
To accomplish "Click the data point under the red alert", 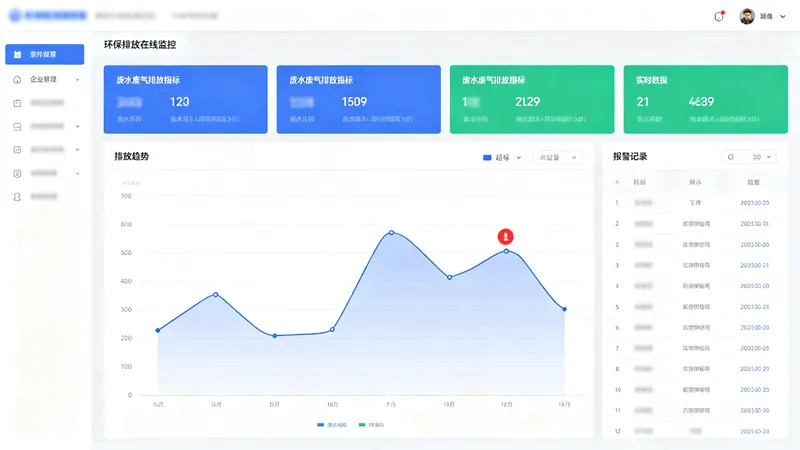I will pyautogui.click(x=506, y=251).
